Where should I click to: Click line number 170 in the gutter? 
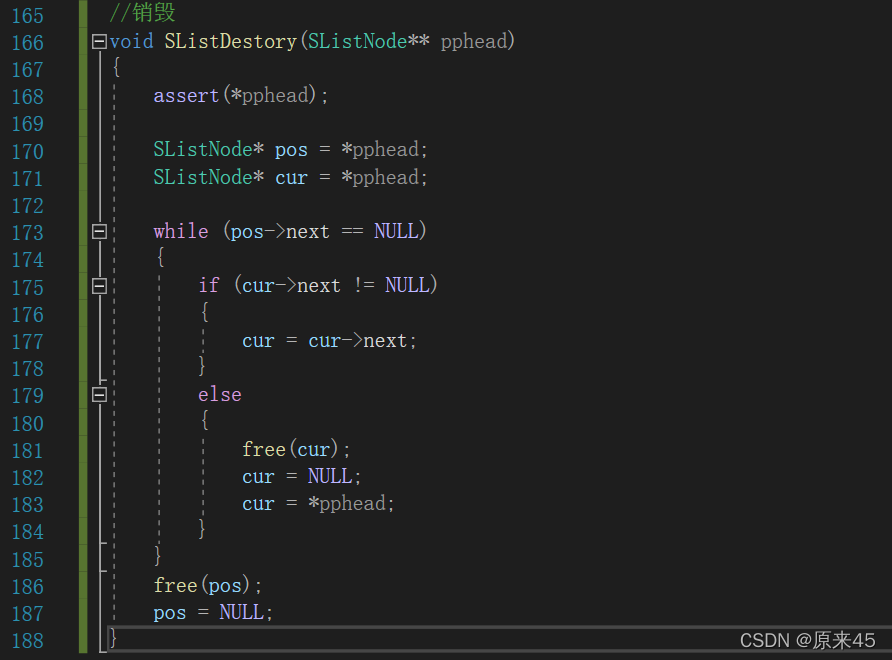(x=28, y=151)
